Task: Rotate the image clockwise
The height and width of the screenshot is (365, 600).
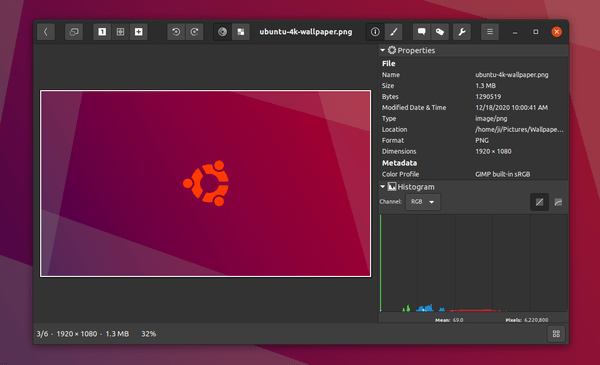Action: tap(194, 32)
